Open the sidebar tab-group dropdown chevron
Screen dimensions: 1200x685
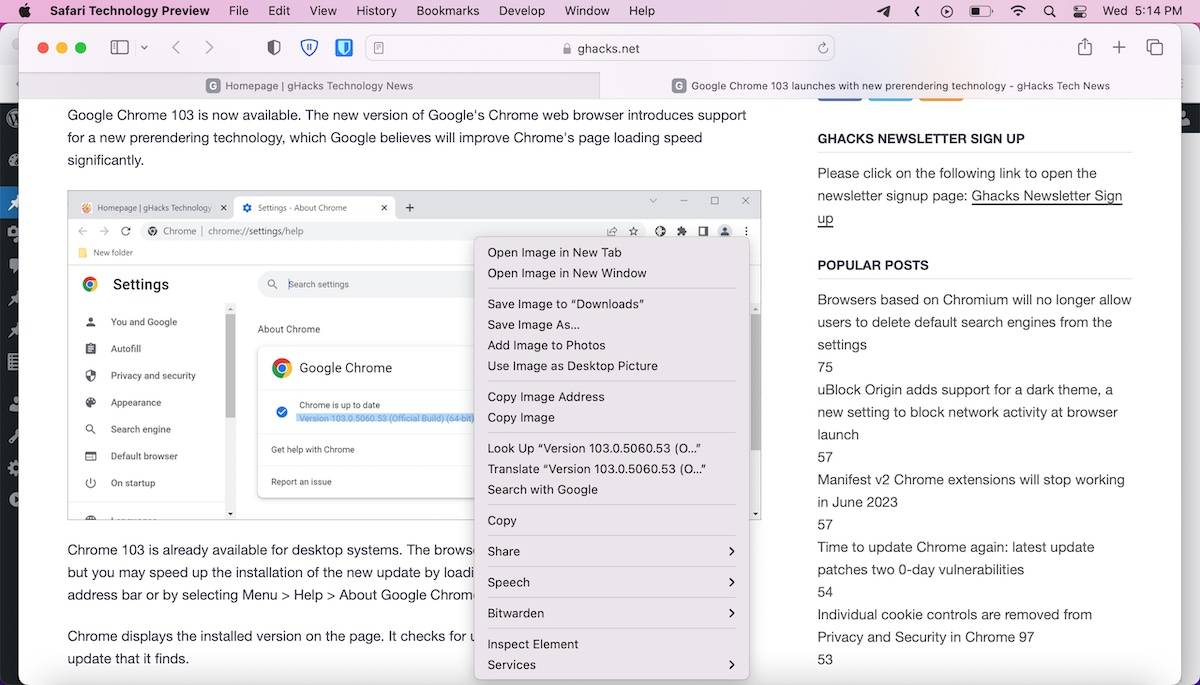point(144,47)
